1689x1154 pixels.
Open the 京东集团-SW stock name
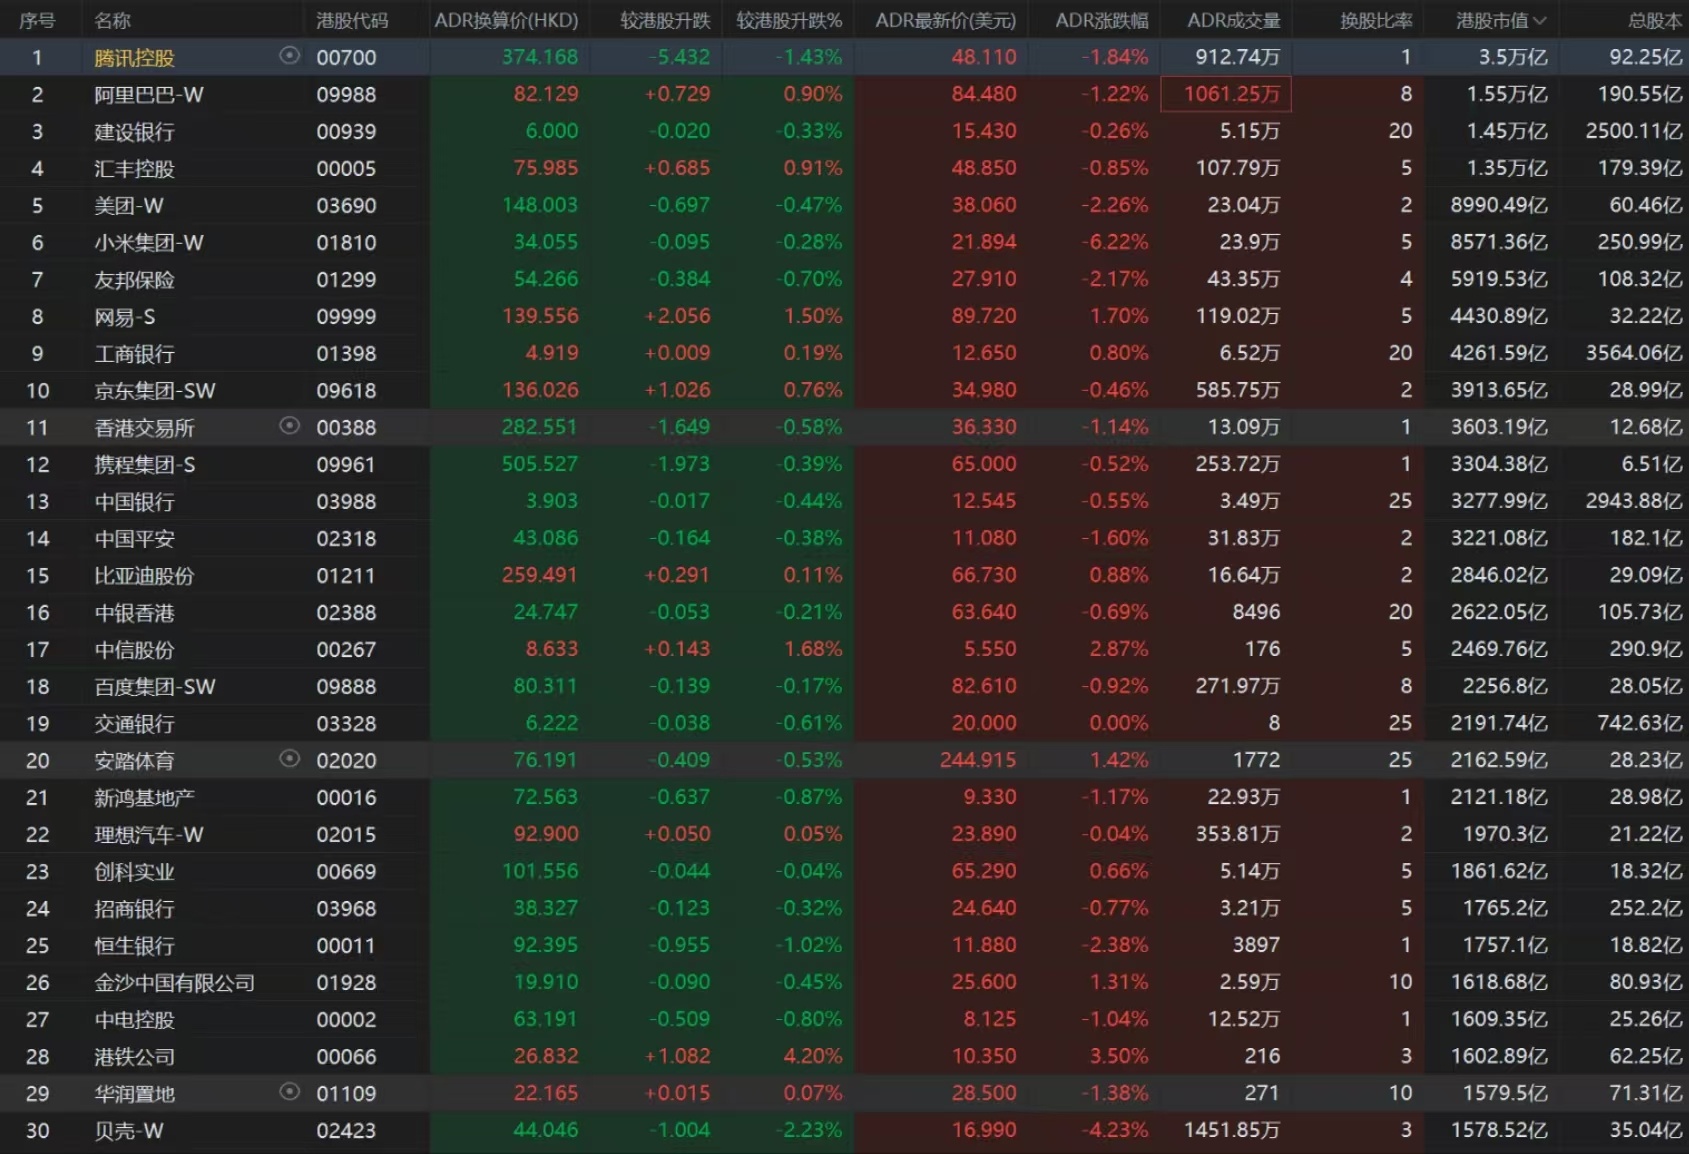[155, 391]
